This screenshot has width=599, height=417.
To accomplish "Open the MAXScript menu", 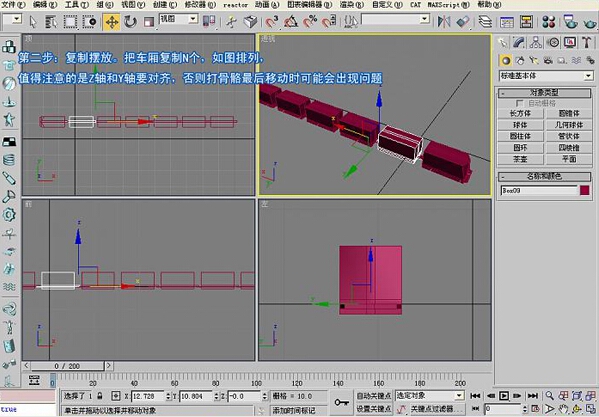I will 448,5.
